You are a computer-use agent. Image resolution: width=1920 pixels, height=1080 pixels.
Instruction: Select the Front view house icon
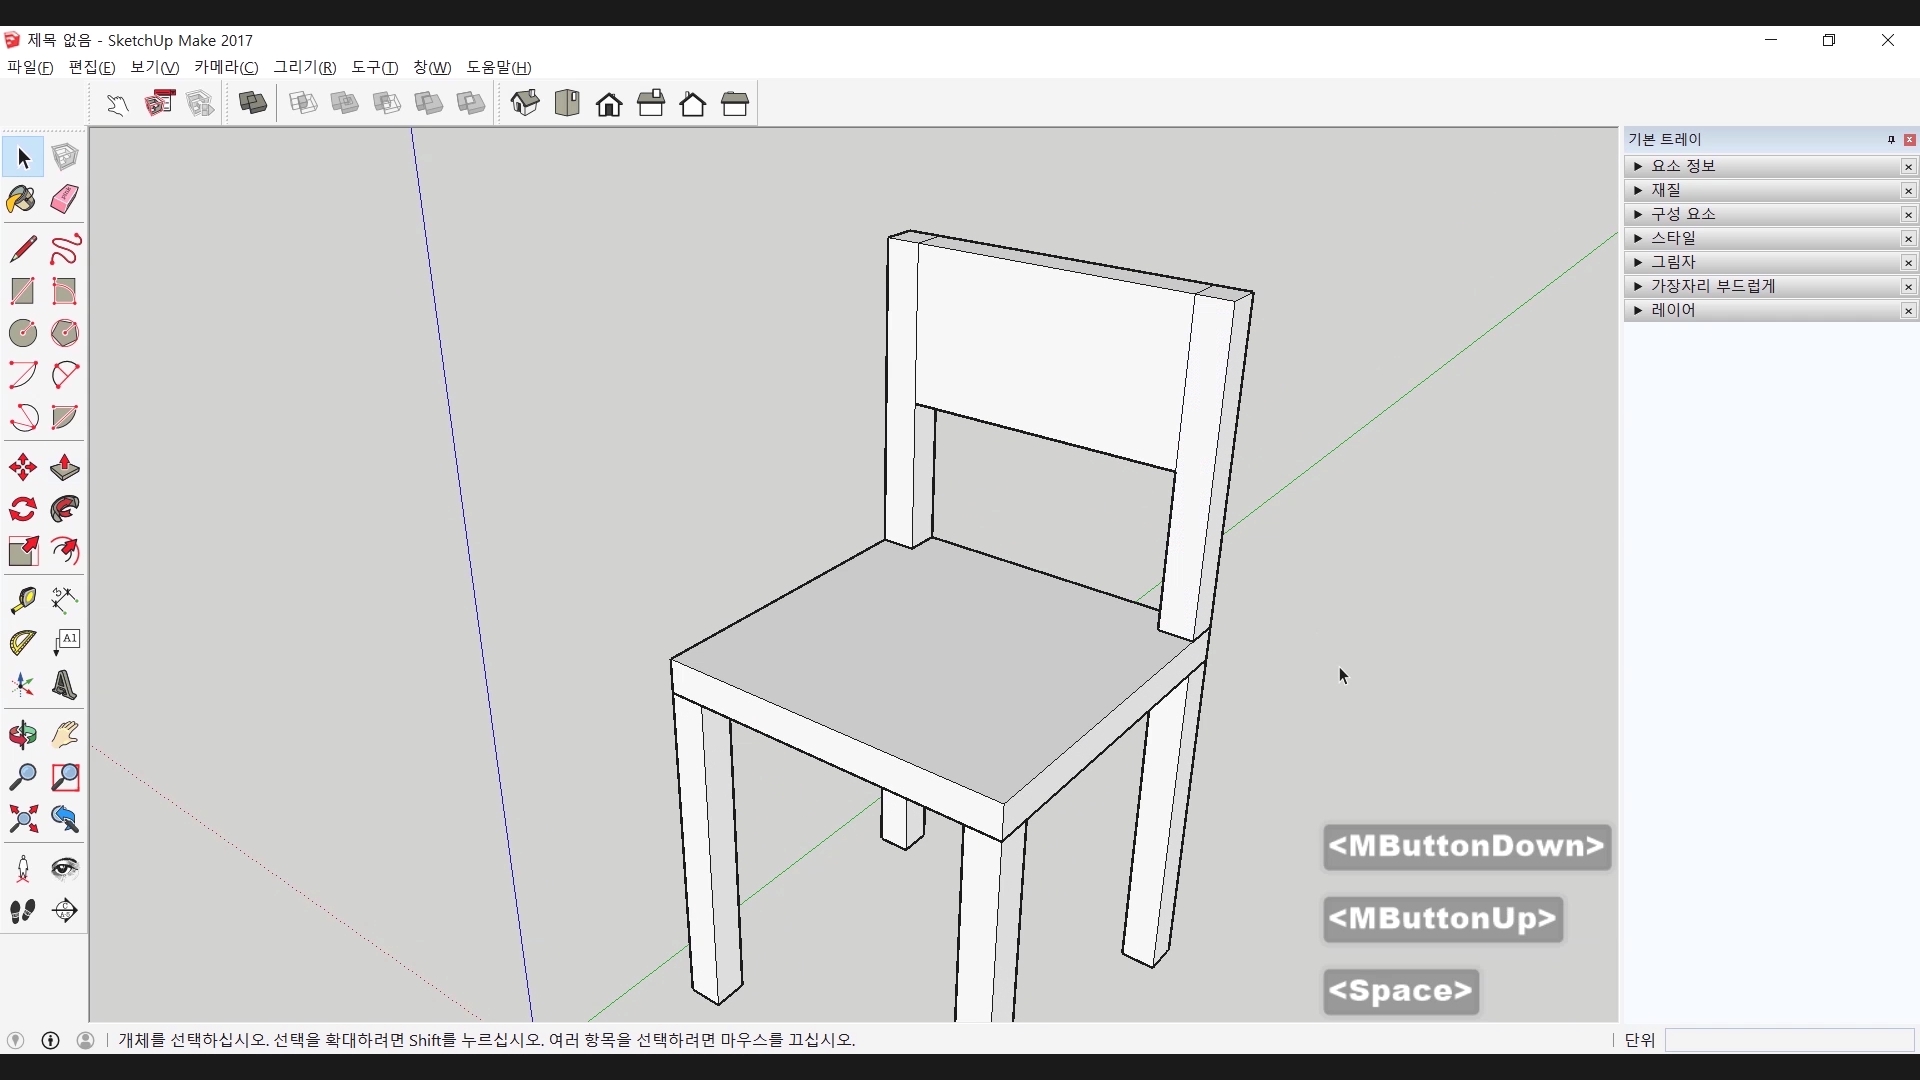[609, 104]
